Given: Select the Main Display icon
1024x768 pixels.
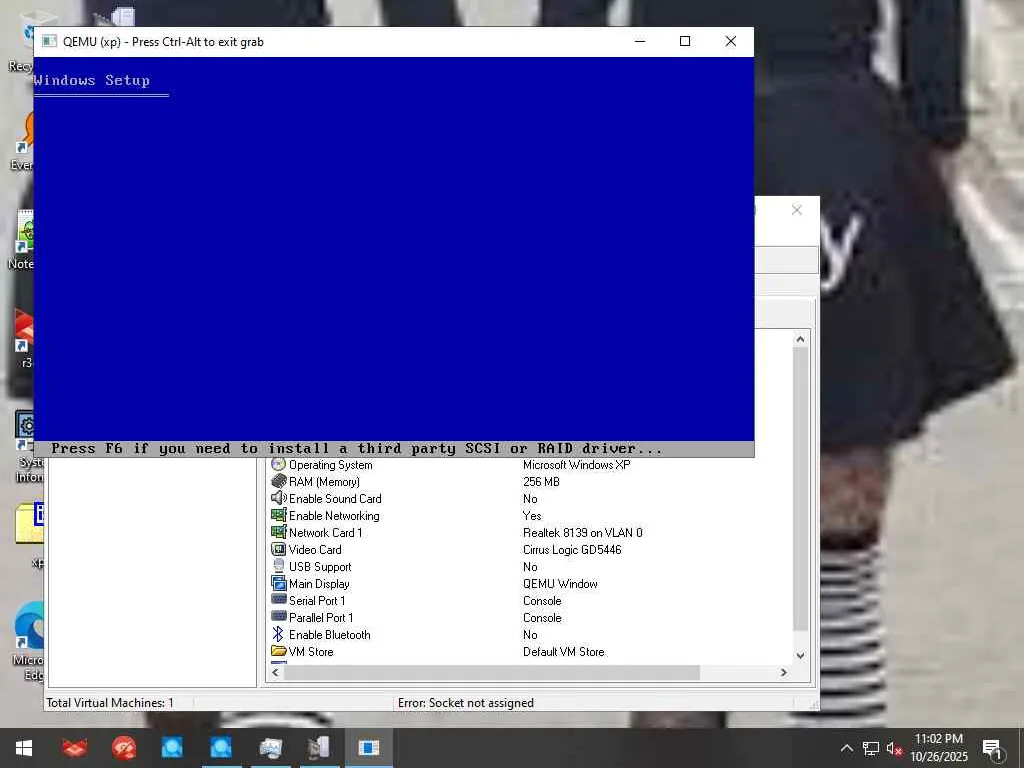Looking at the screenshot, I should coord(279,583).
